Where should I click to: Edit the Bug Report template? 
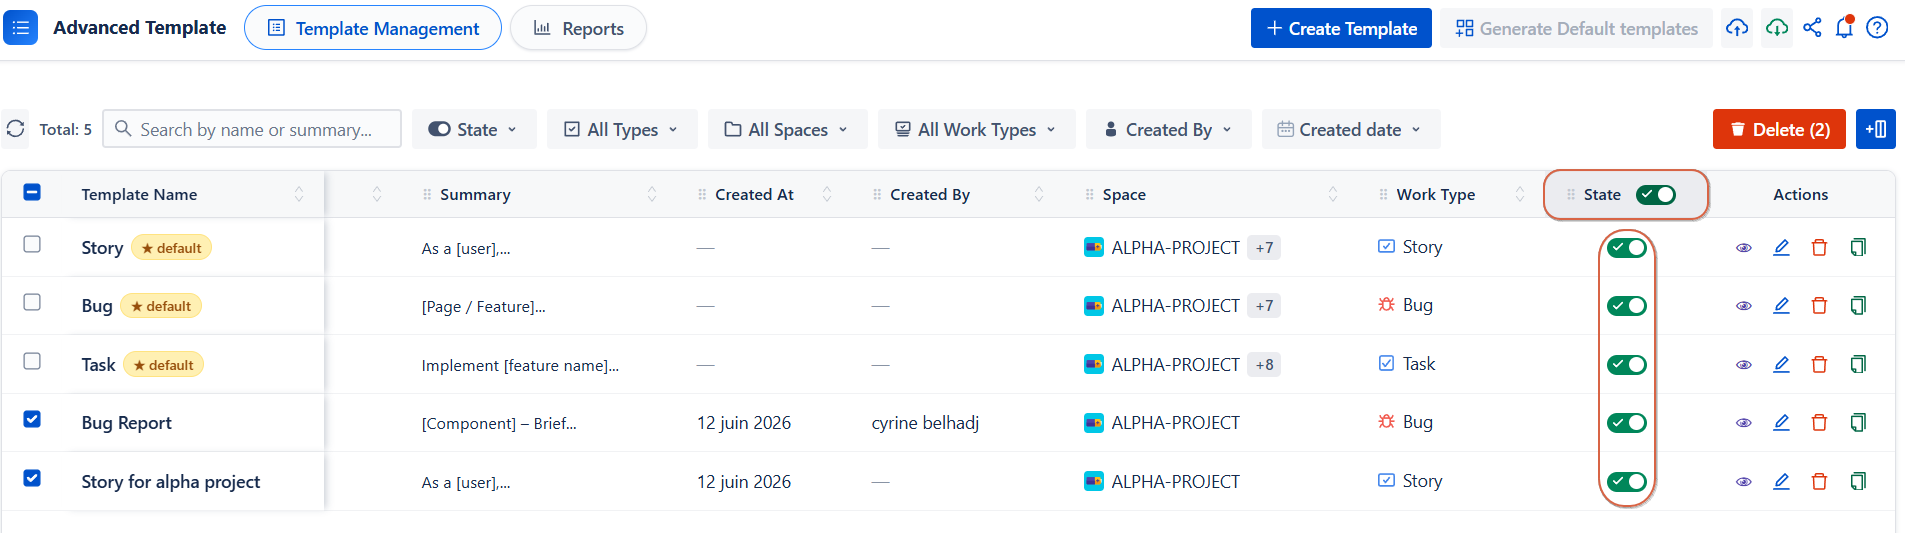(1781, 422)
